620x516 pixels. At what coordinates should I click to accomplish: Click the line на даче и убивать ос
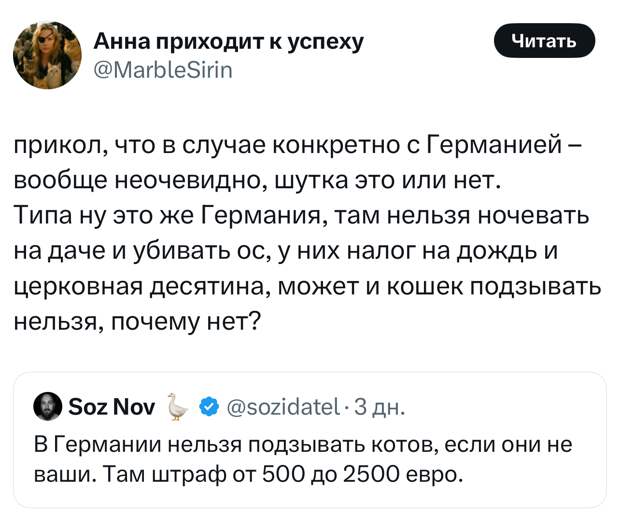[286, 251]
